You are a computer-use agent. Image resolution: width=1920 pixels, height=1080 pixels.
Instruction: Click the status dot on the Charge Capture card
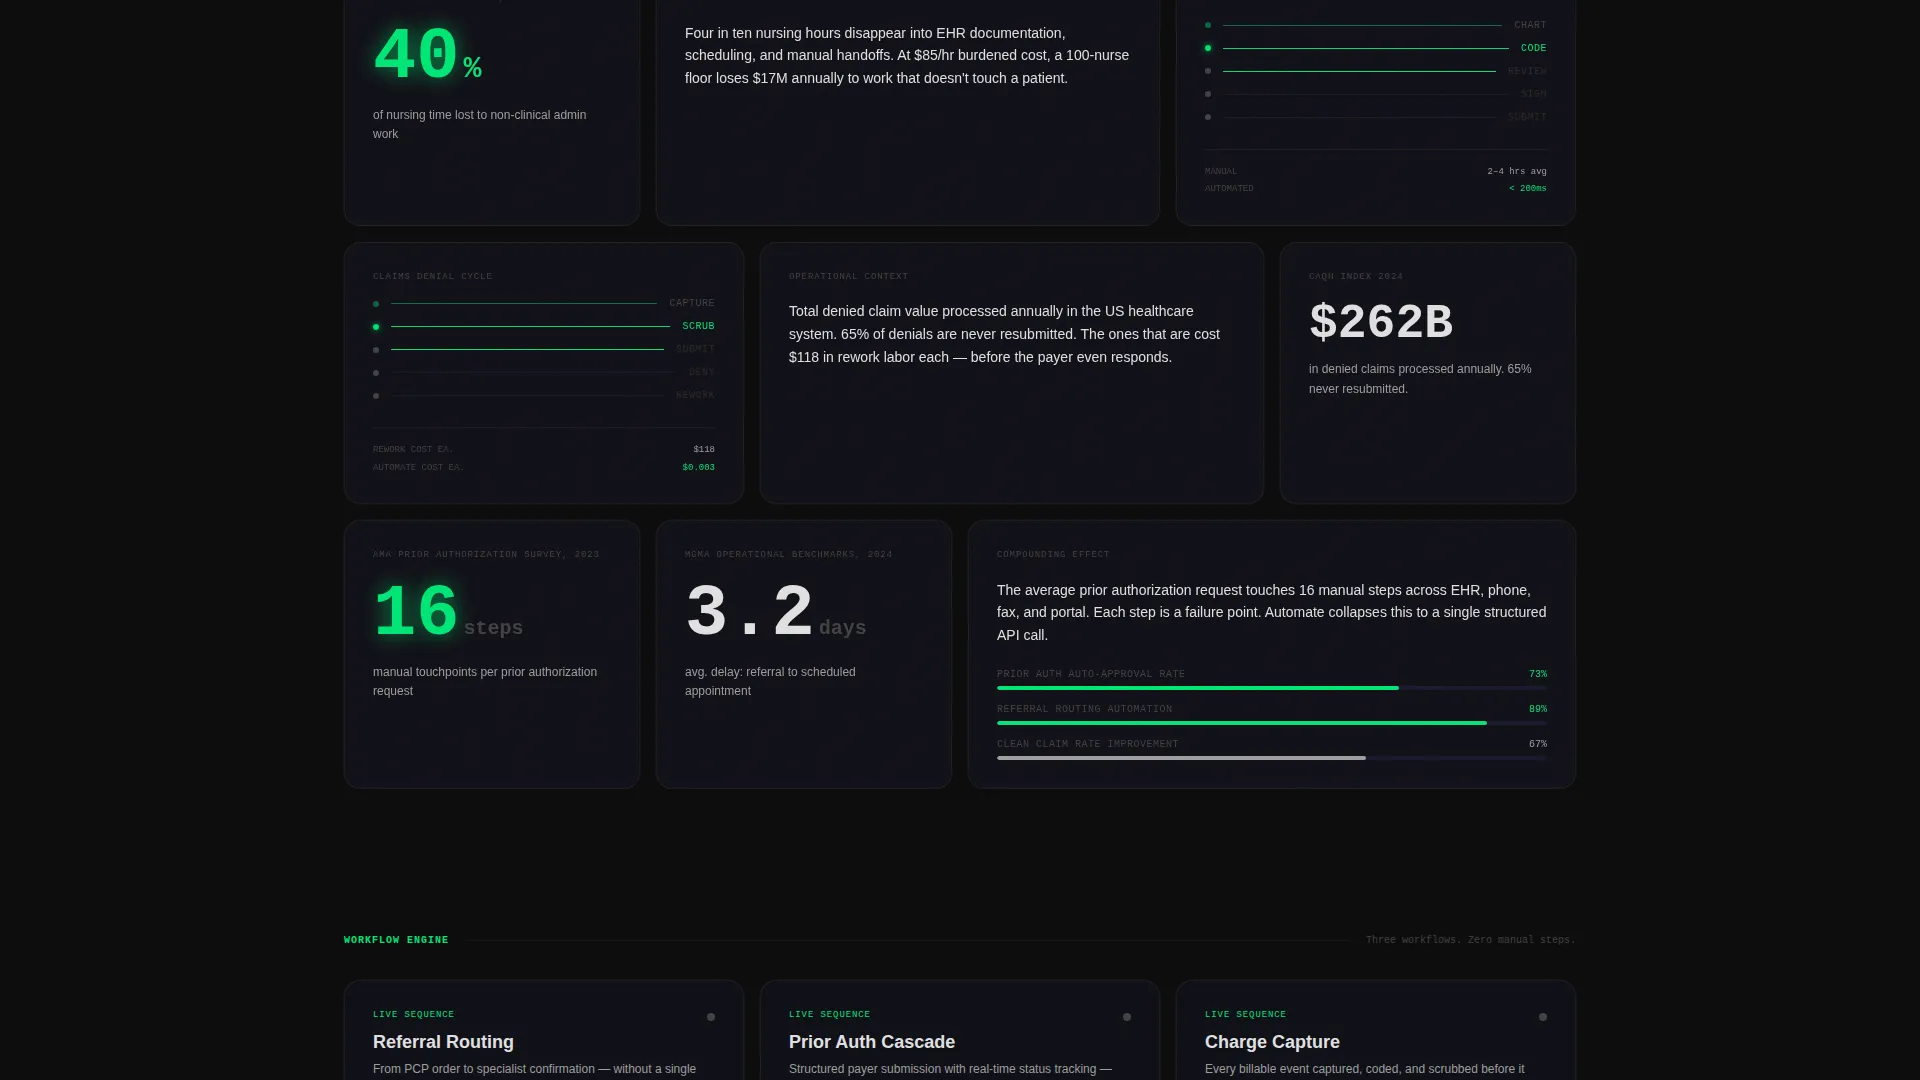pos(1543,1017)
